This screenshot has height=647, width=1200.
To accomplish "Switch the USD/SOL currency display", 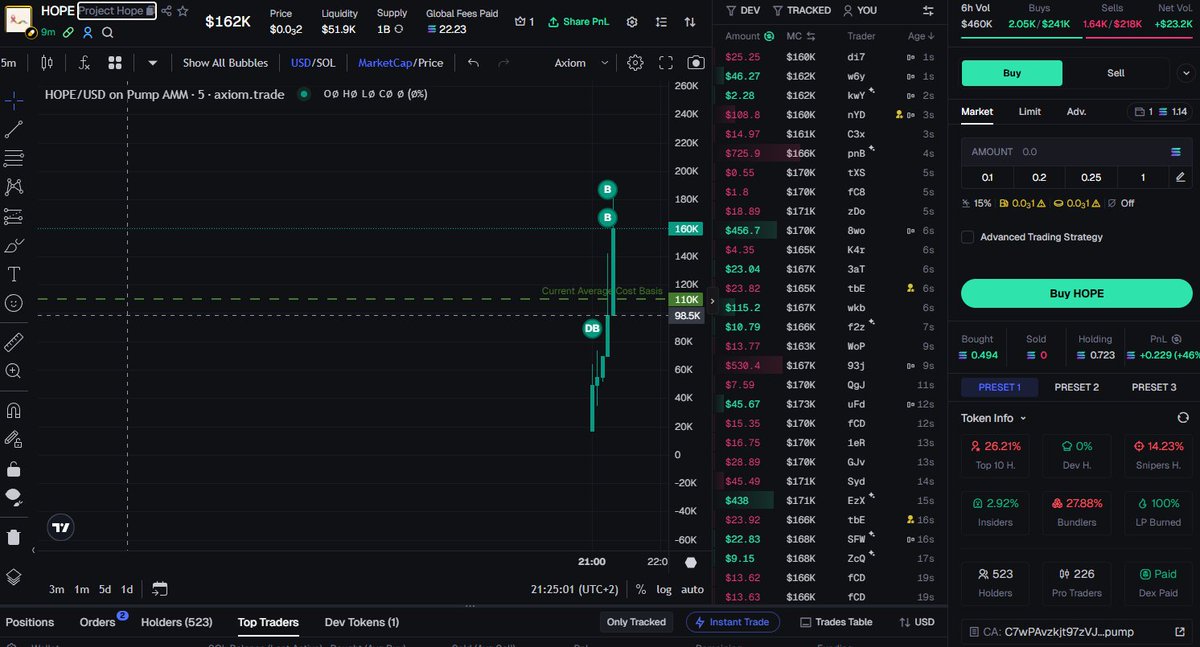I will click(313, 63).
